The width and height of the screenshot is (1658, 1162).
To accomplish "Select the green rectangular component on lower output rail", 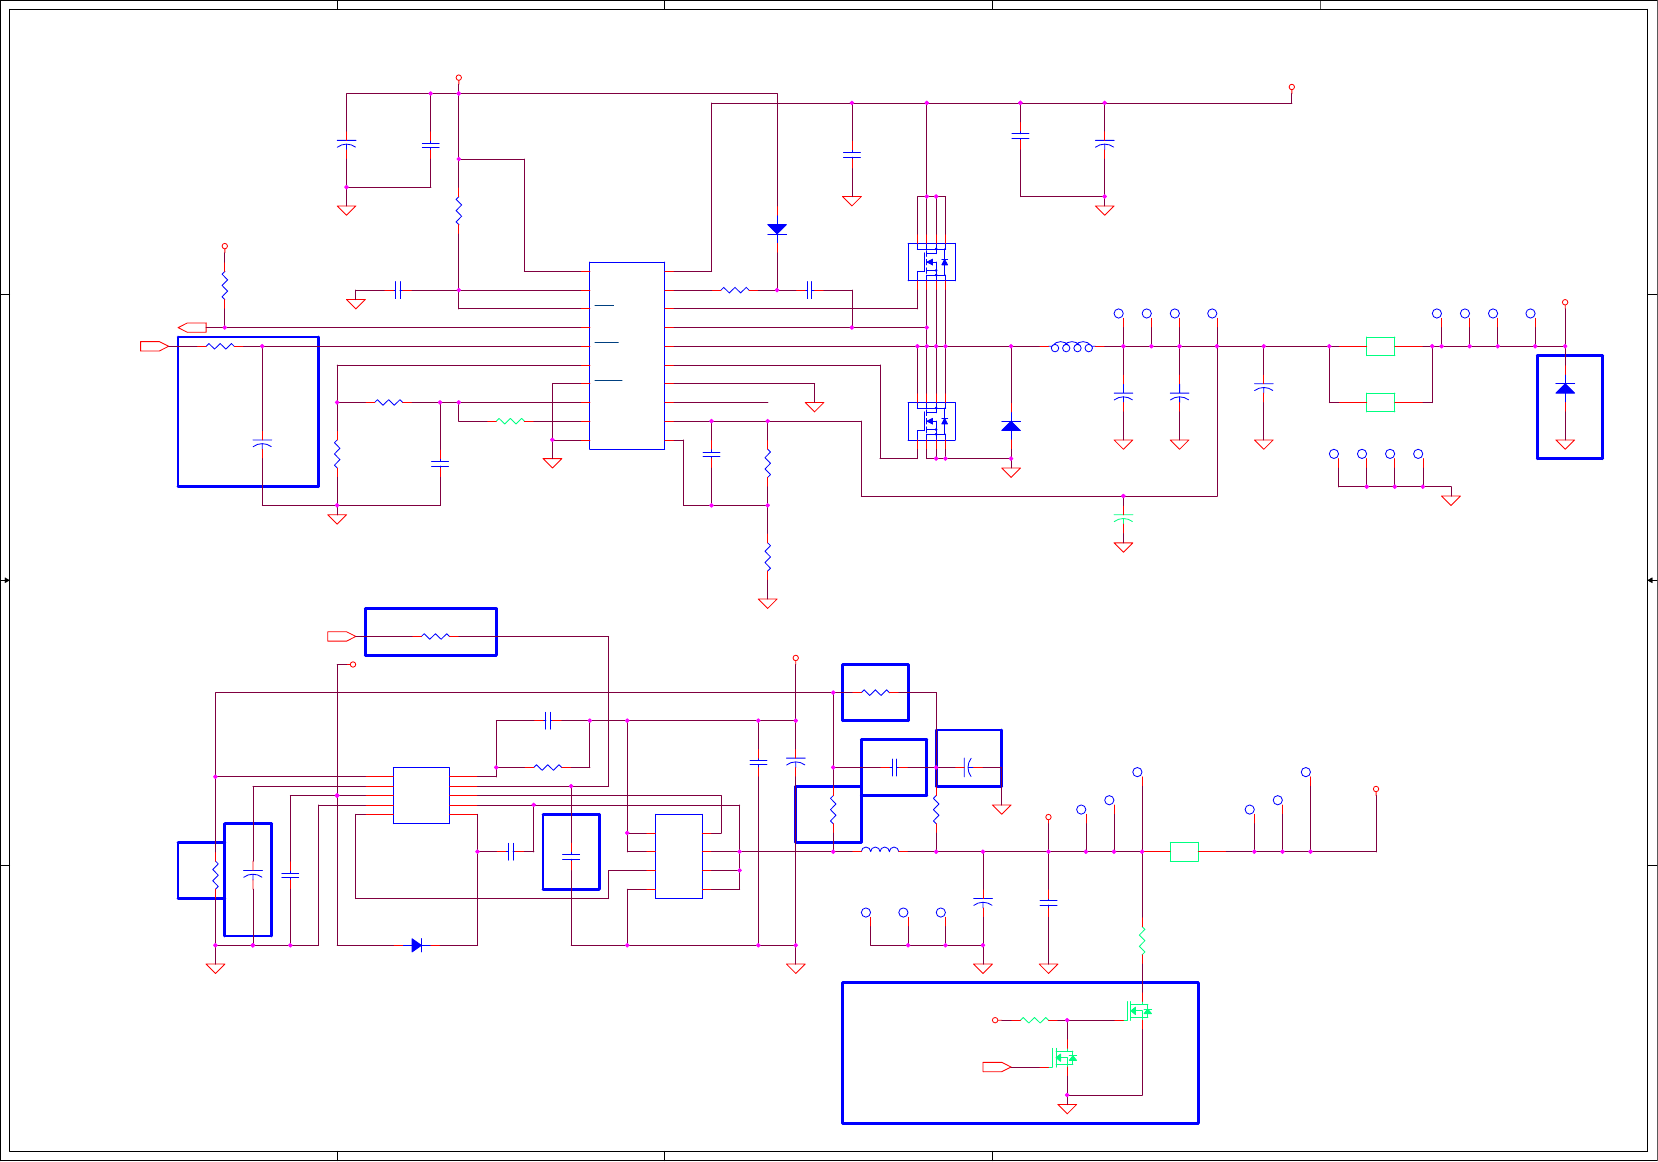I will click(1184, 852).
